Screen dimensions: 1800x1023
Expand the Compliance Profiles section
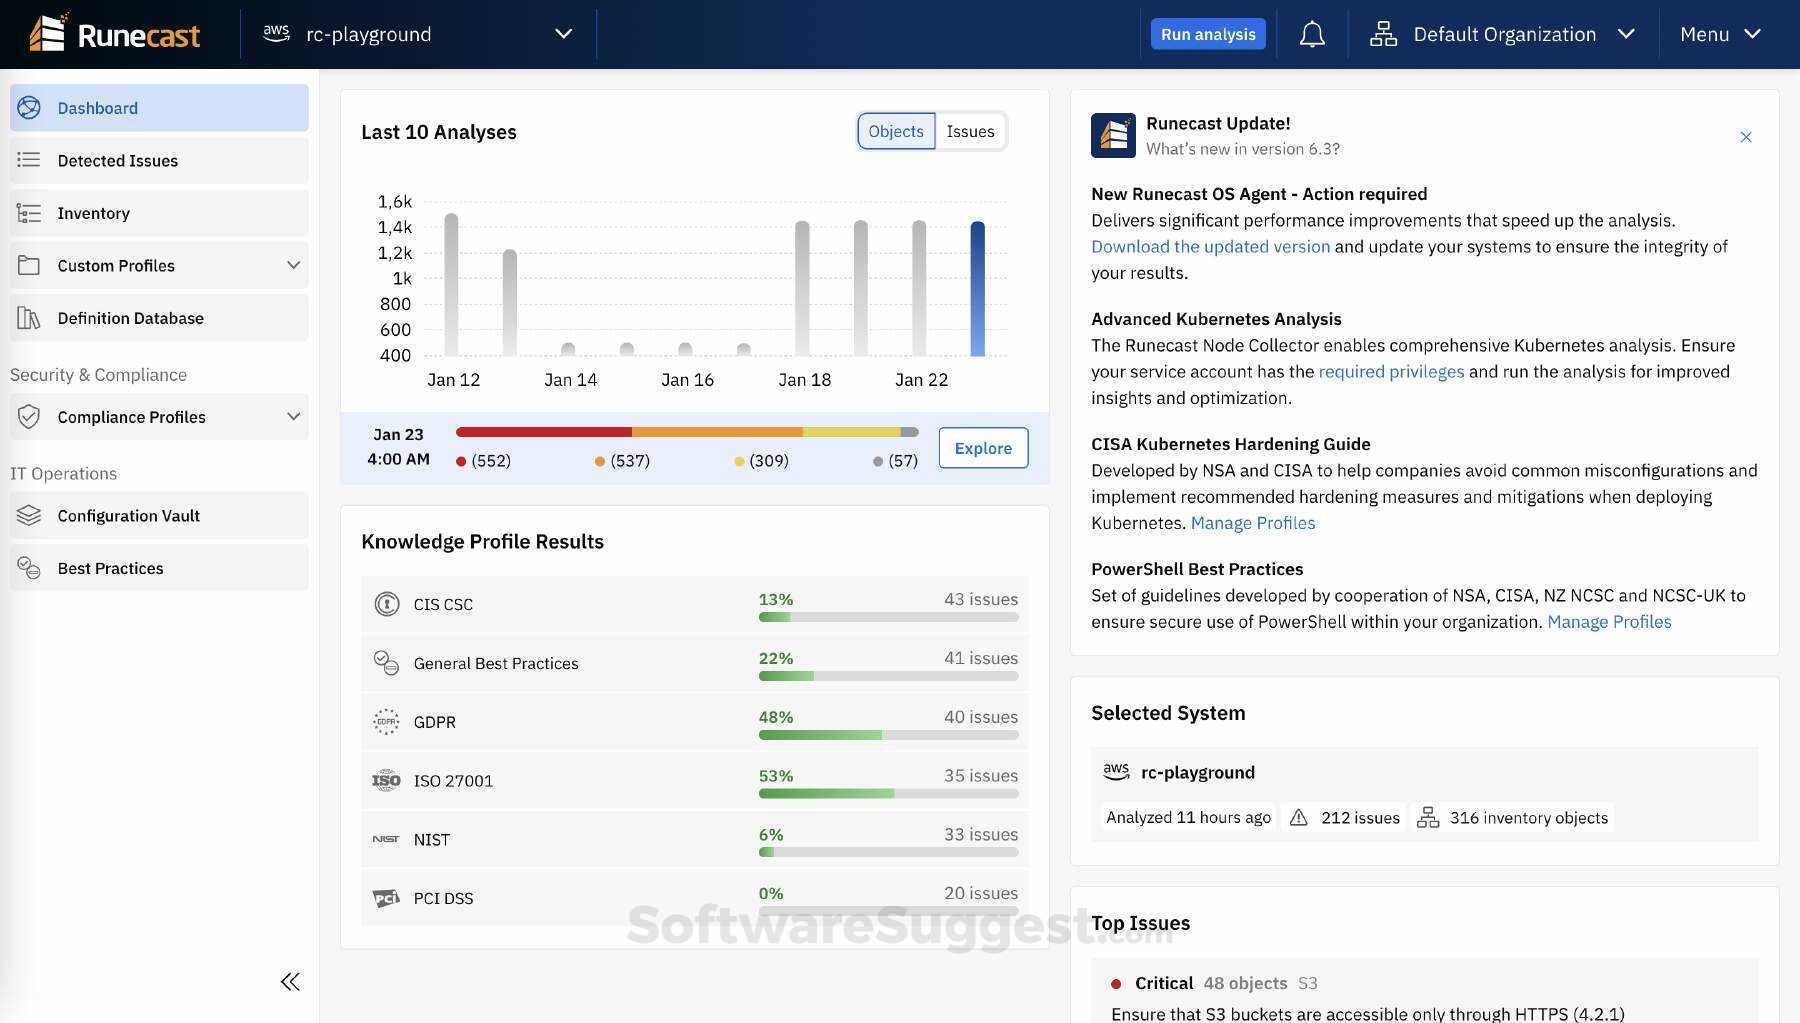click(293, 416)
